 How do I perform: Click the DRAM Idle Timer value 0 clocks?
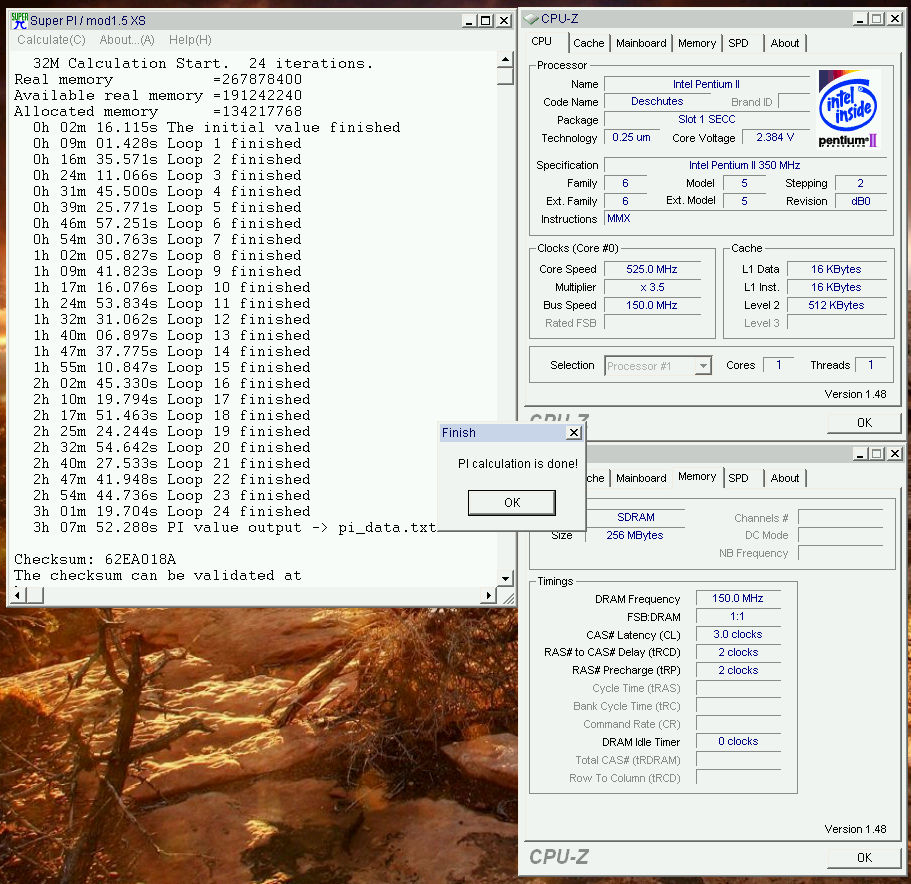738,742
